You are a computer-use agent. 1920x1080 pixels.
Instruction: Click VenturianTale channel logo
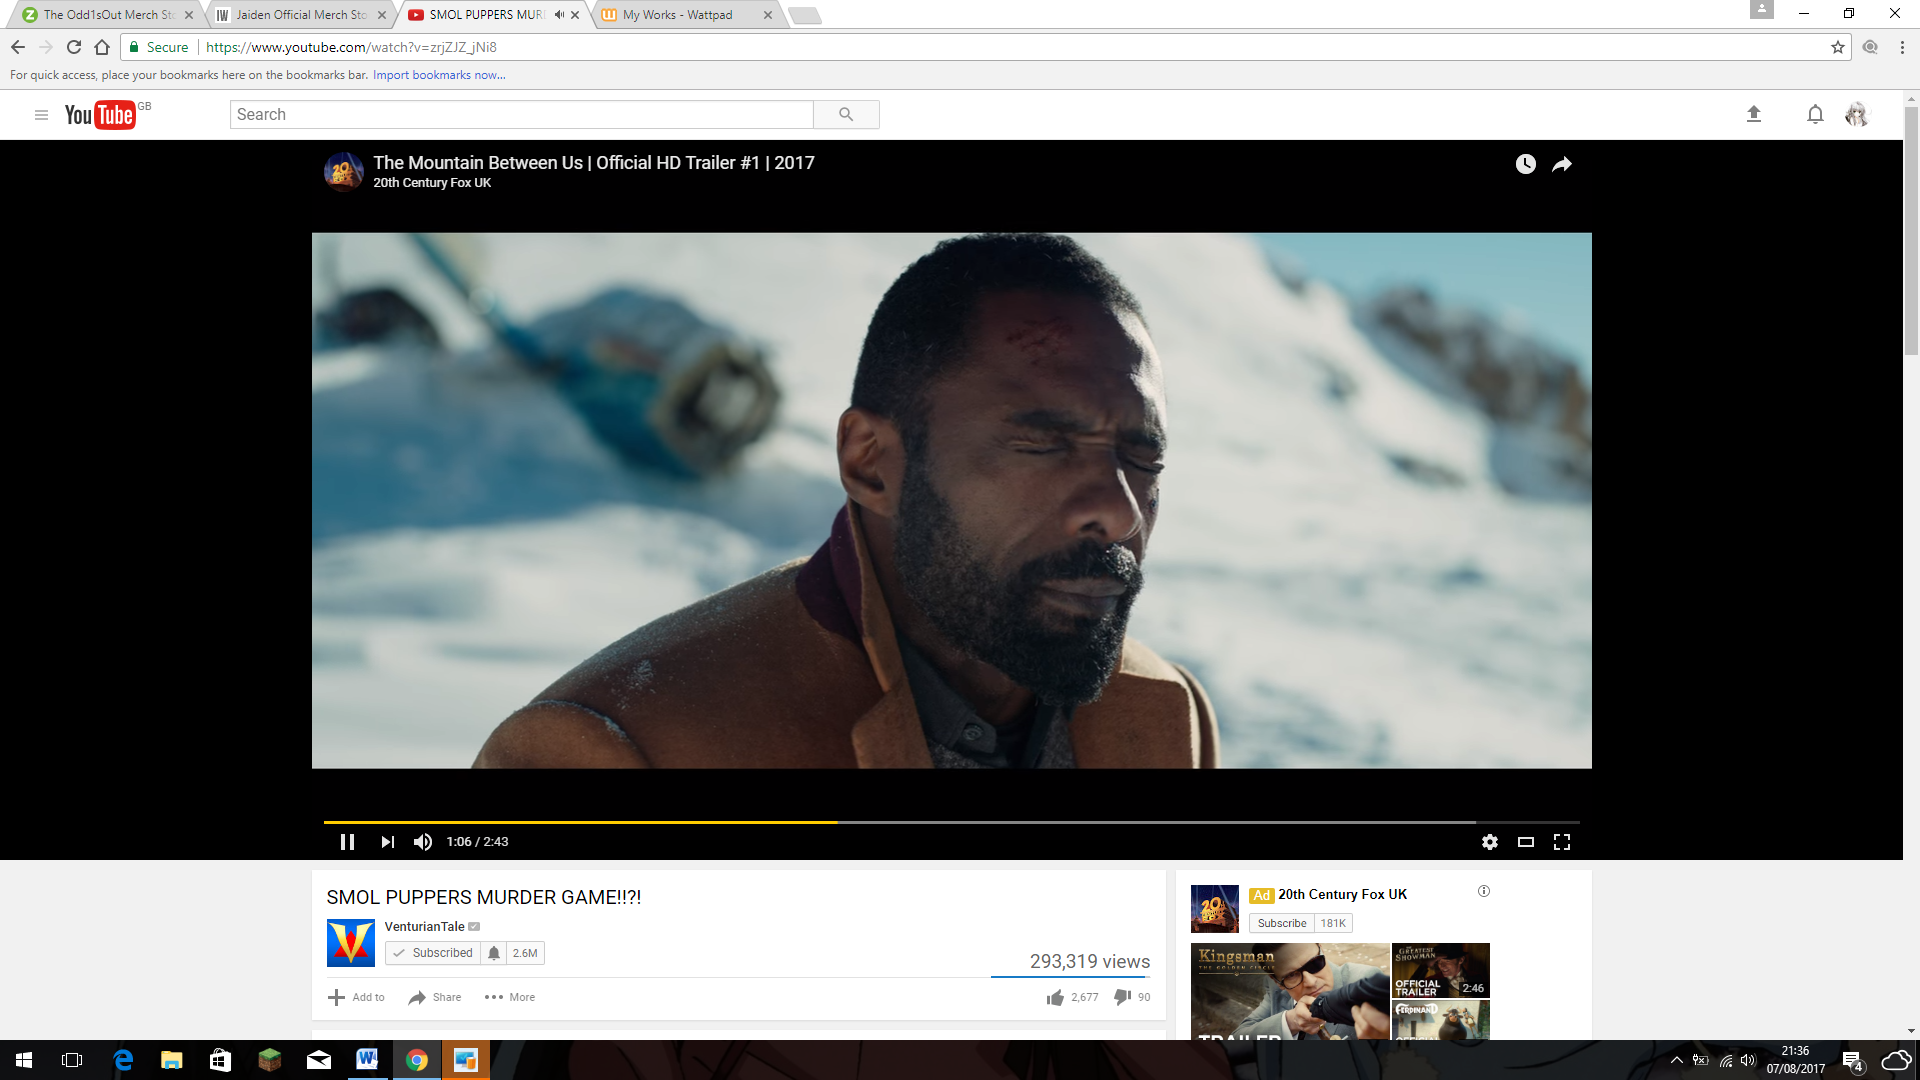pyautogui.click(x=351, y=943)
